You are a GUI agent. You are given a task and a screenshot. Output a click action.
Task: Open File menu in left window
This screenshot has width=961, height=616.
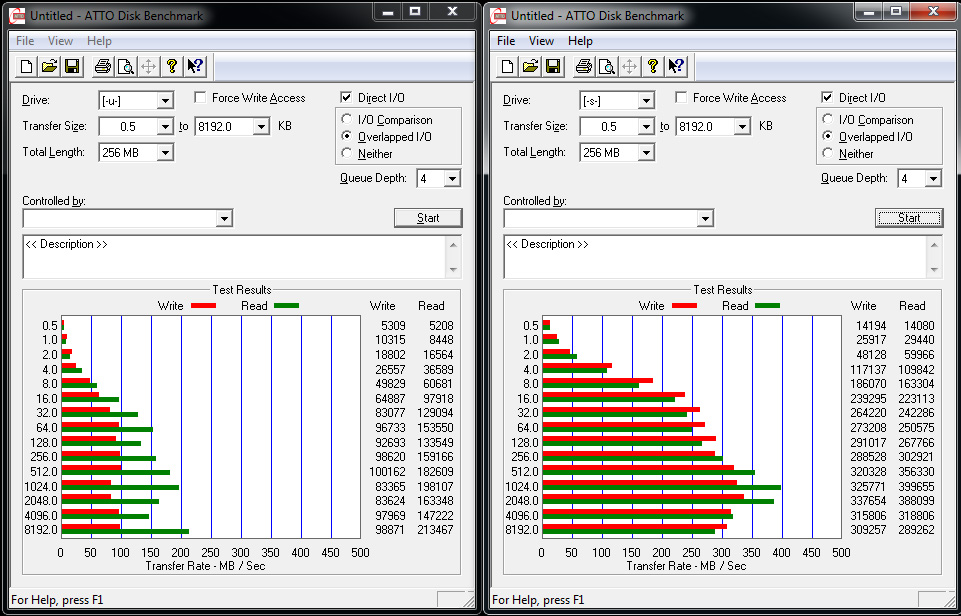25,41
